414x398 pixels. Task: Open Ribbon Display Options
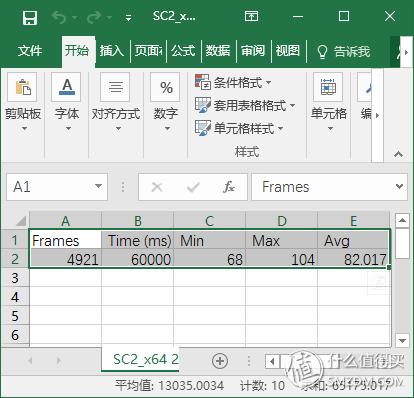coord(251,16)
